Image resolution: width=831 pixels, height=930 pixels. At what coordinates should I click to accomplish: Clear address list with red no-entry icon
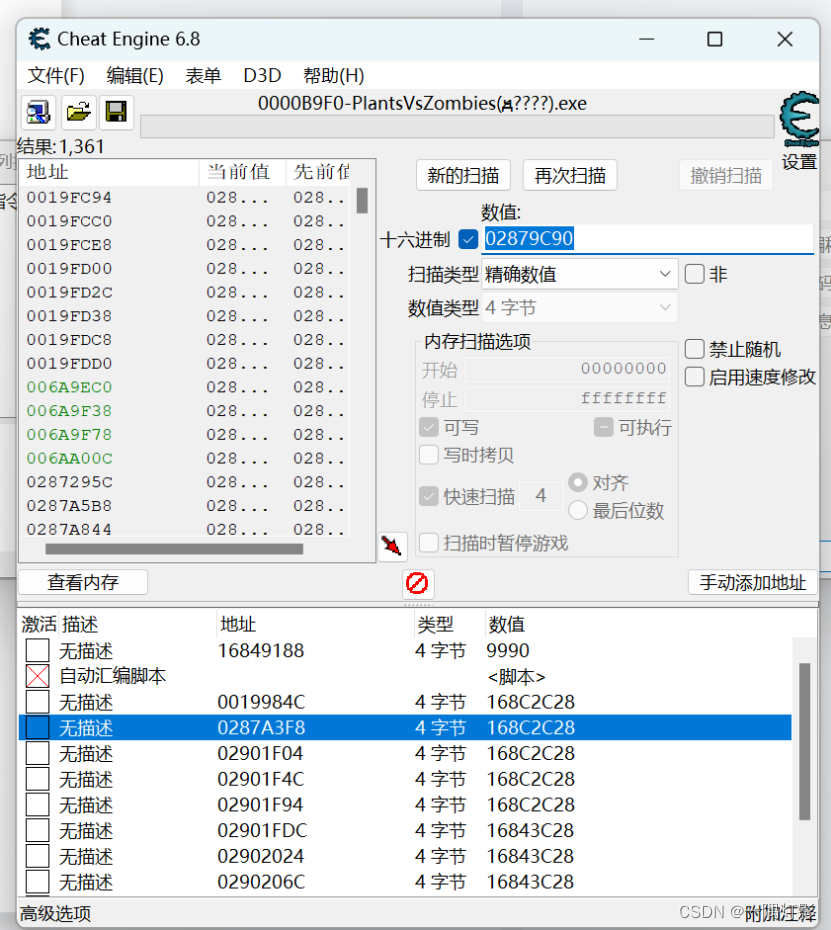pos(417,583)
